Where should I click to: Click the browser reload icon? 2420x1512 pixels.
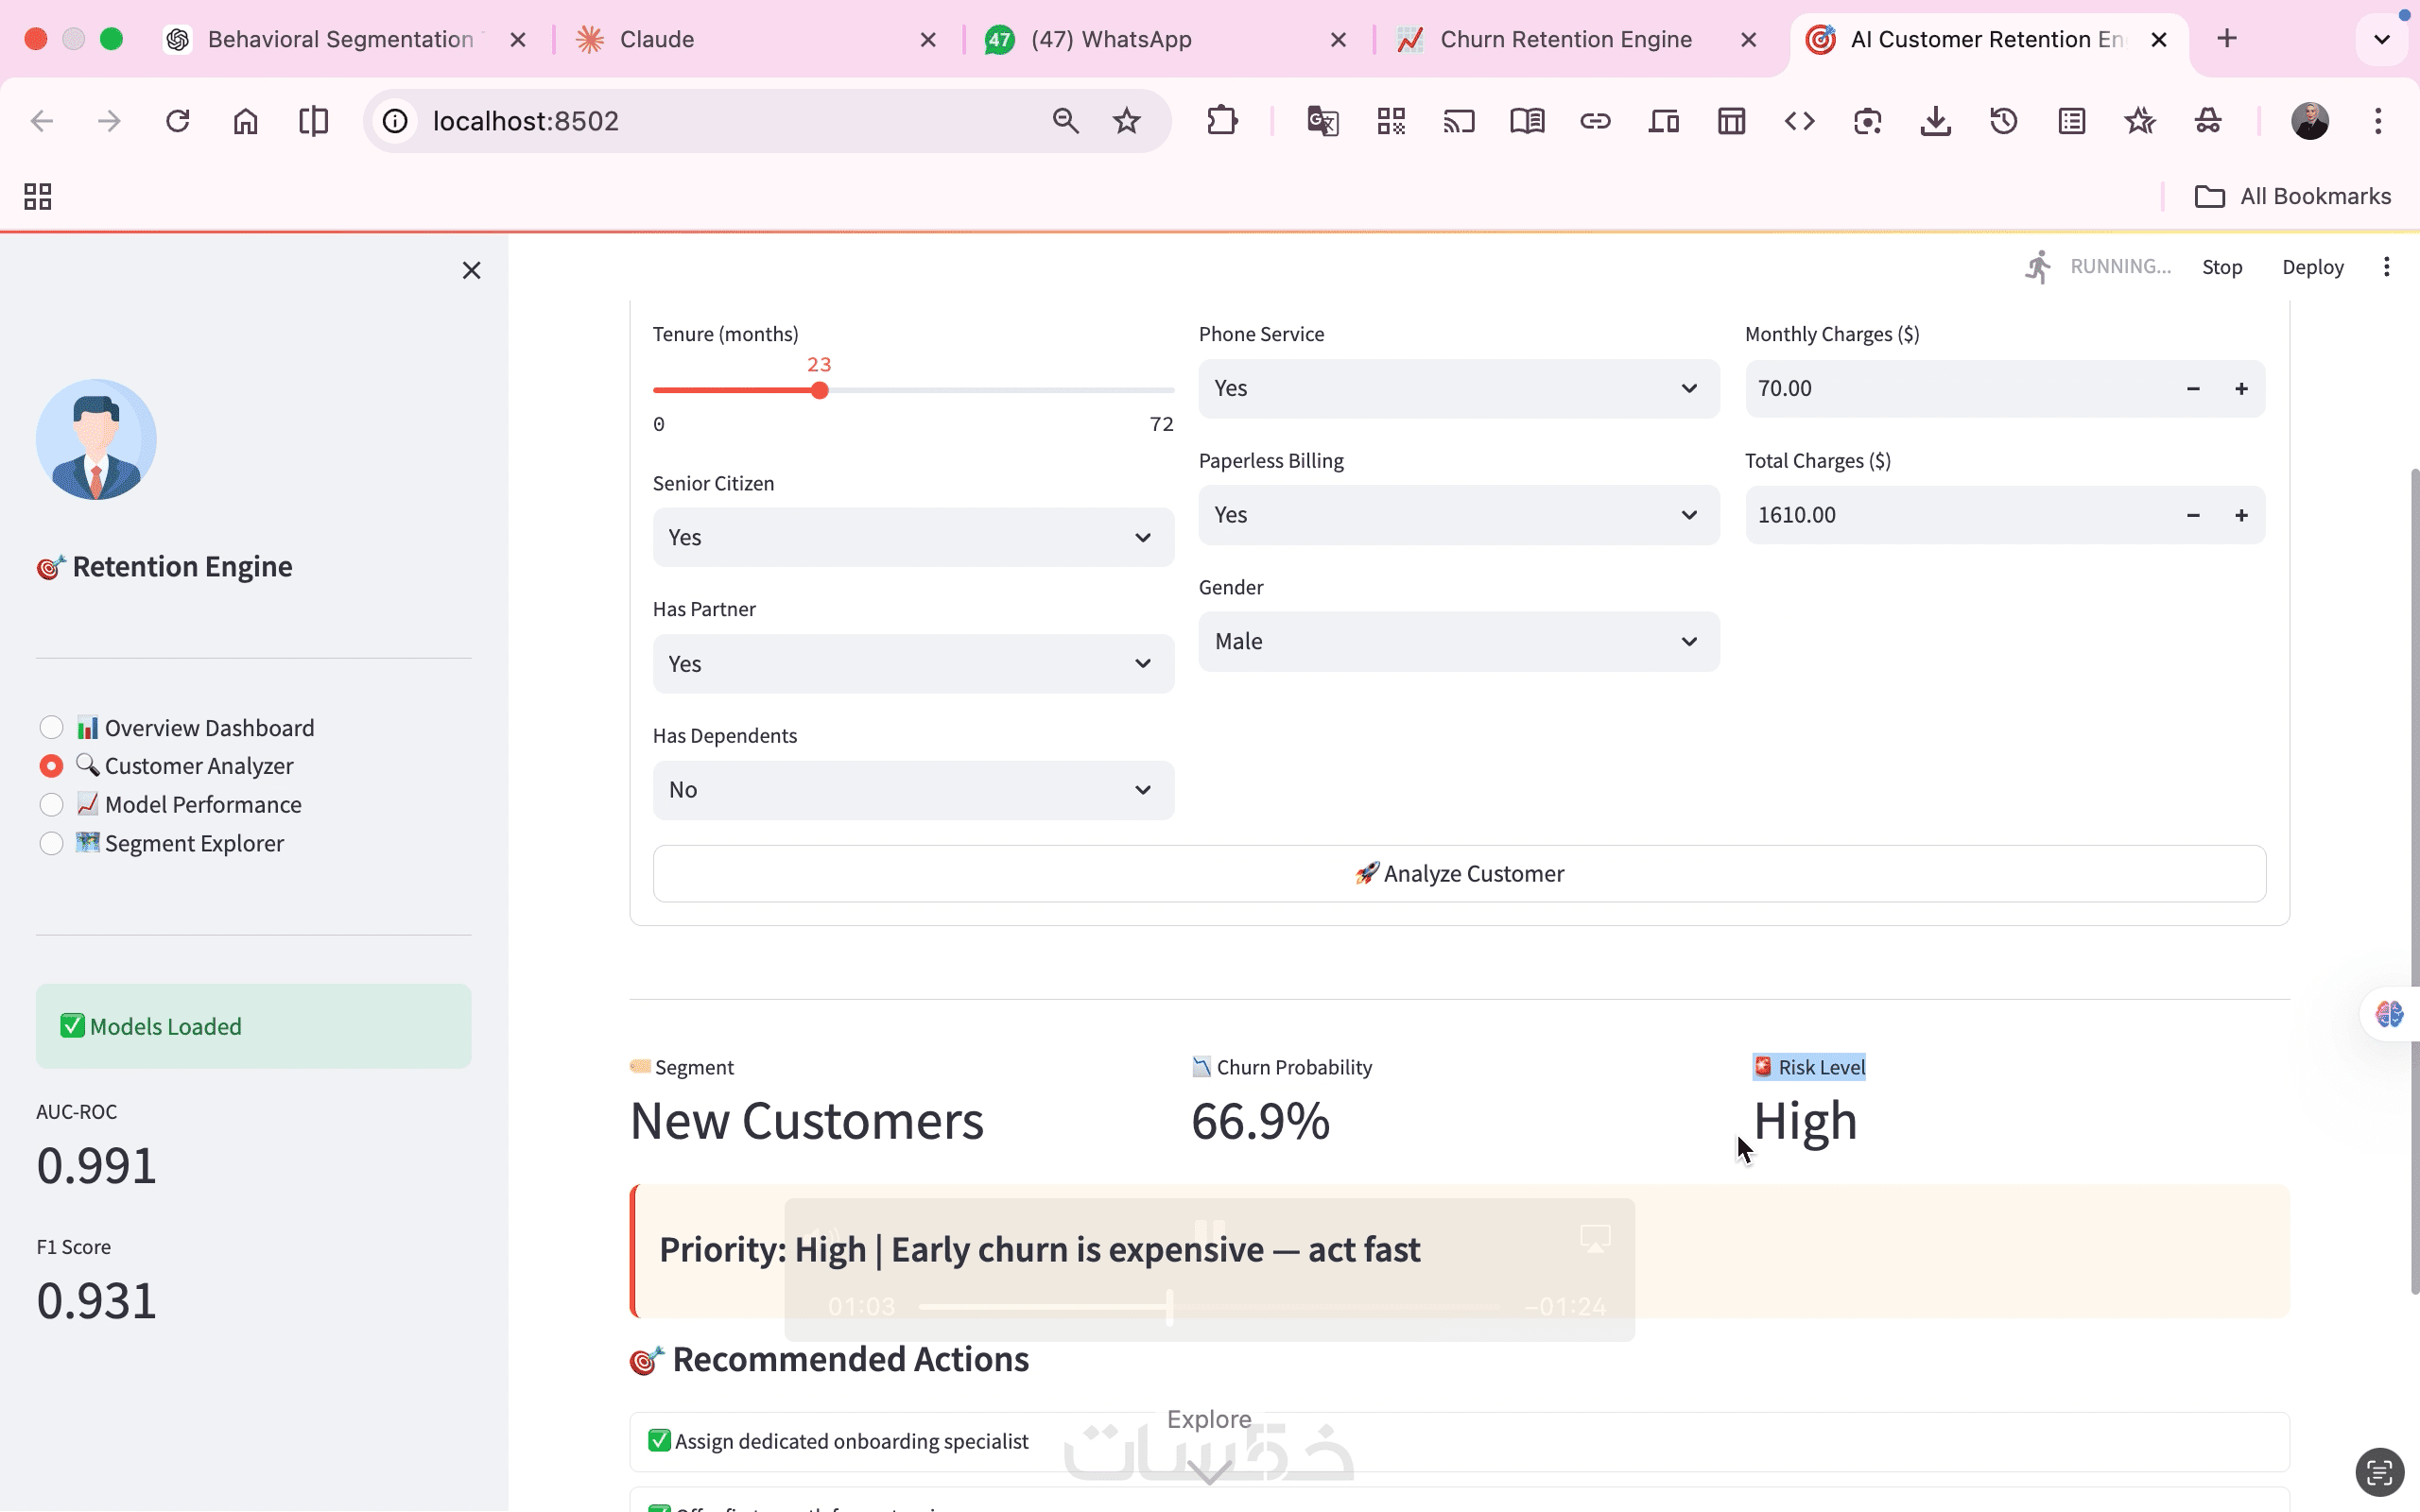tap(178, 121)
